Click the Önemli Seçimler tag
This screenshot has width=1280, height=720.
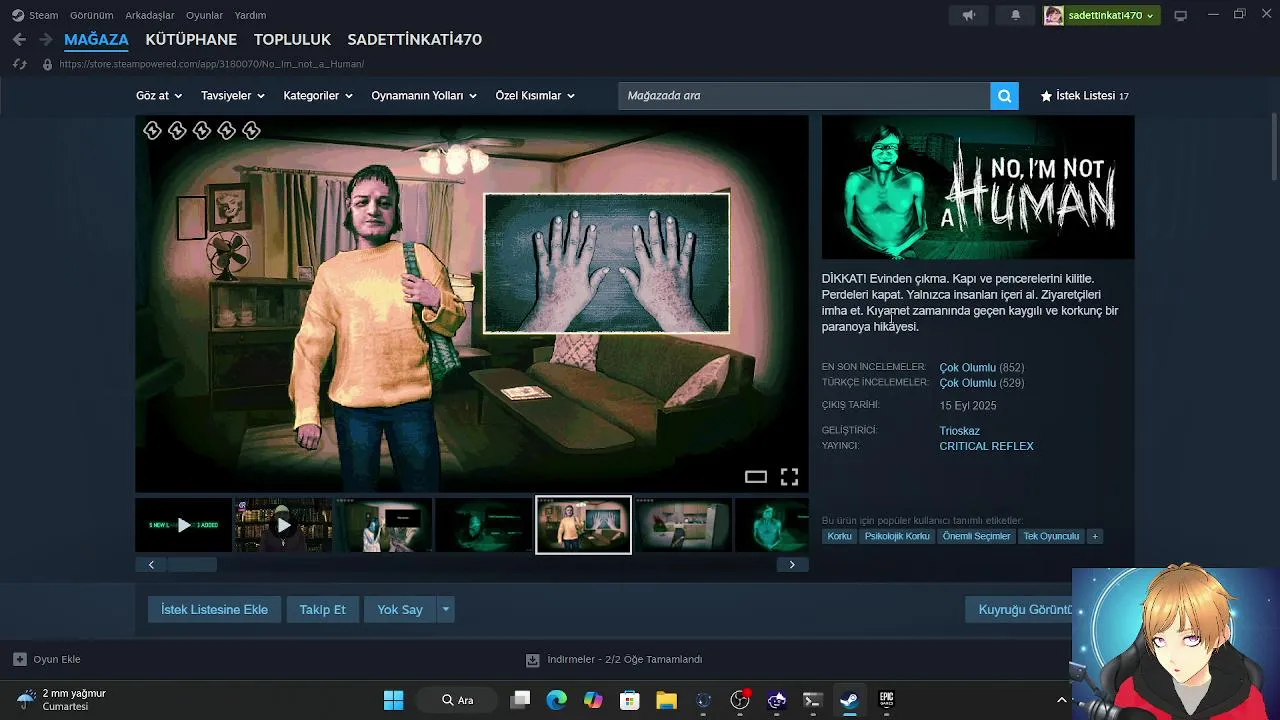tap(976, 536)
